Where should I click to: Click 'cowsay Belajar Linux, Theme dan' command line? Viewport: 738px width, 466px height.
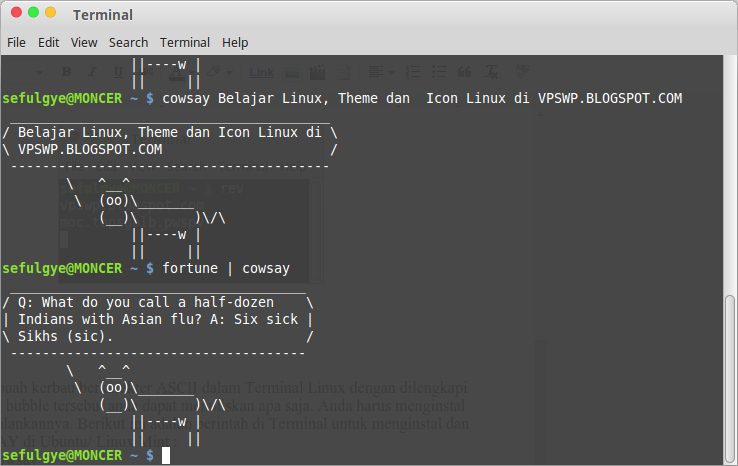422,98
